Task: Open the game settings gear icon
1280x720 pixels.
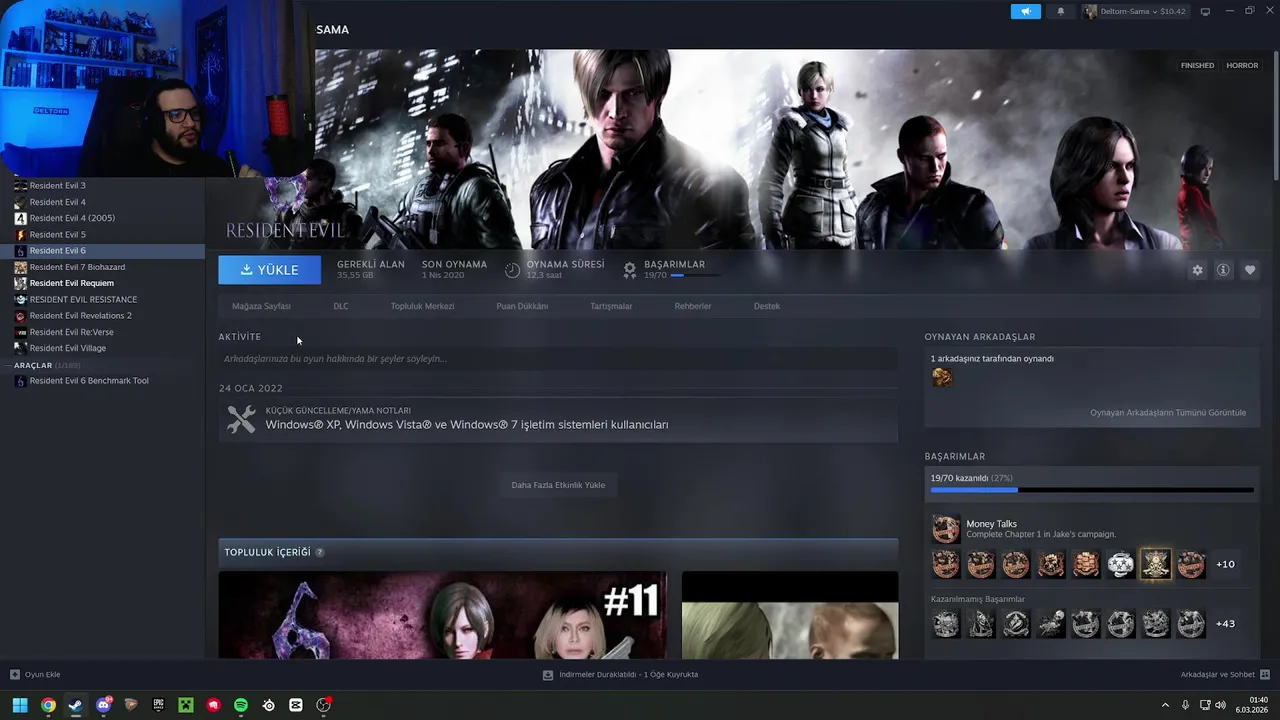Action: point(1197,270)
